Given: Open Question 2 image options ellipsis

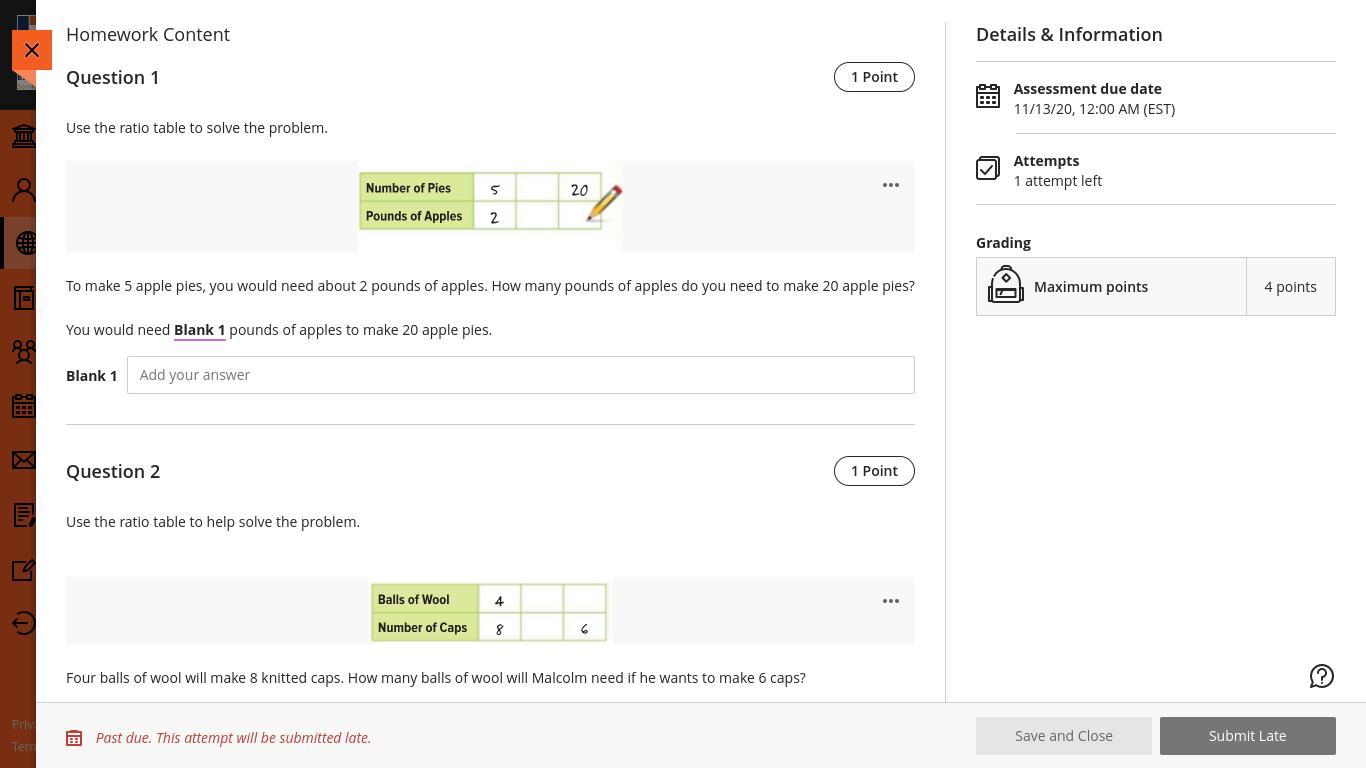Looking at the screenshot, I should (890, 601).
